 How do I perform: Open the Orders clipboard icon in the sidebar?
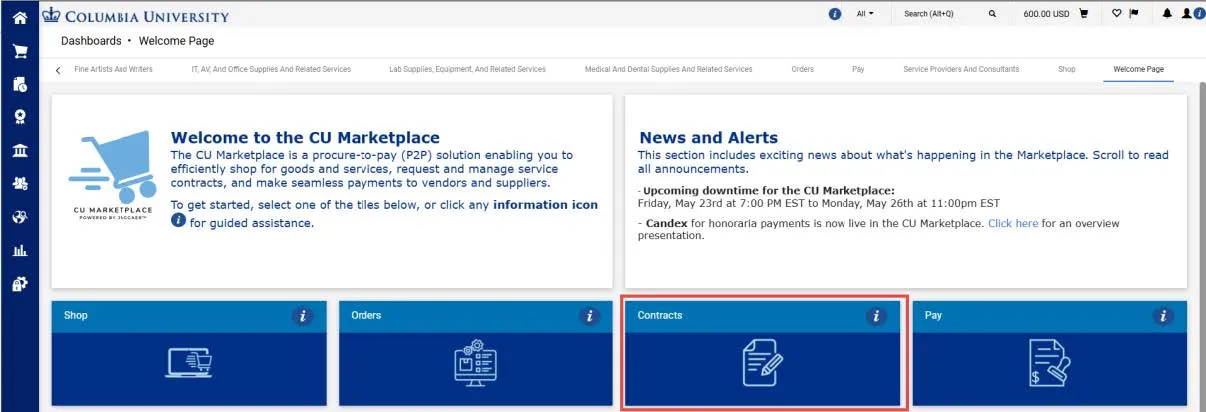(19, 85)
